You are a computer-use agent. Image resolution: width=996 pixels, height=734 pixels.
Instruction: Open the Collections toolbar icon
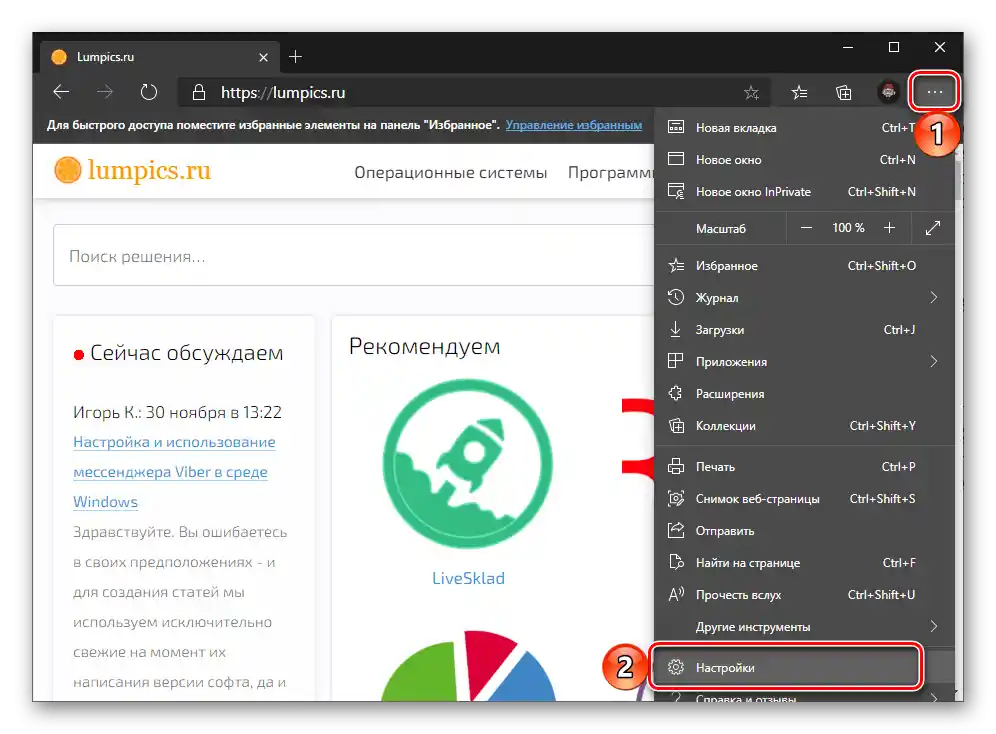[844, 93]
